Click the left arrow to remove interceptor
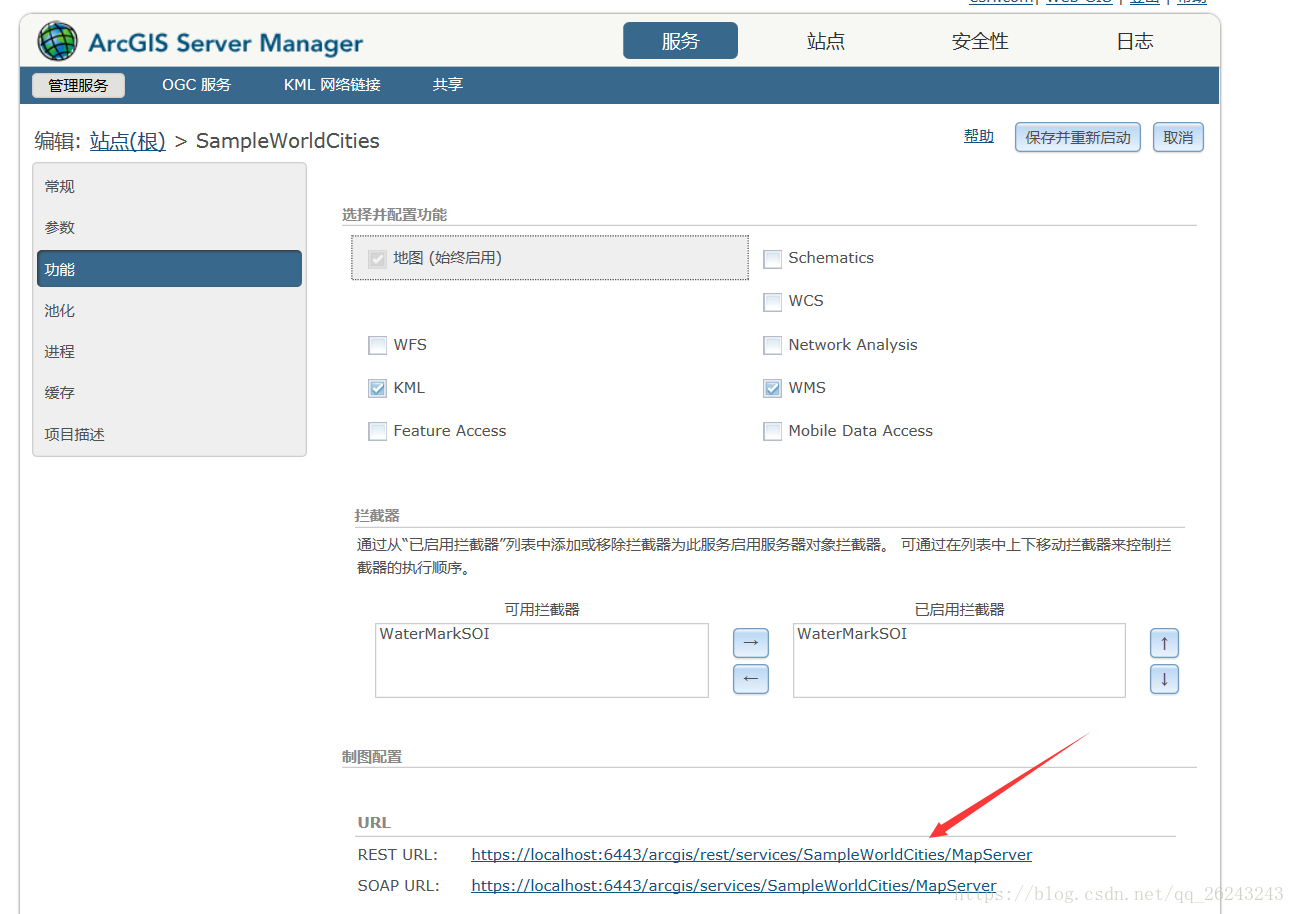 [x=751, y=679]
